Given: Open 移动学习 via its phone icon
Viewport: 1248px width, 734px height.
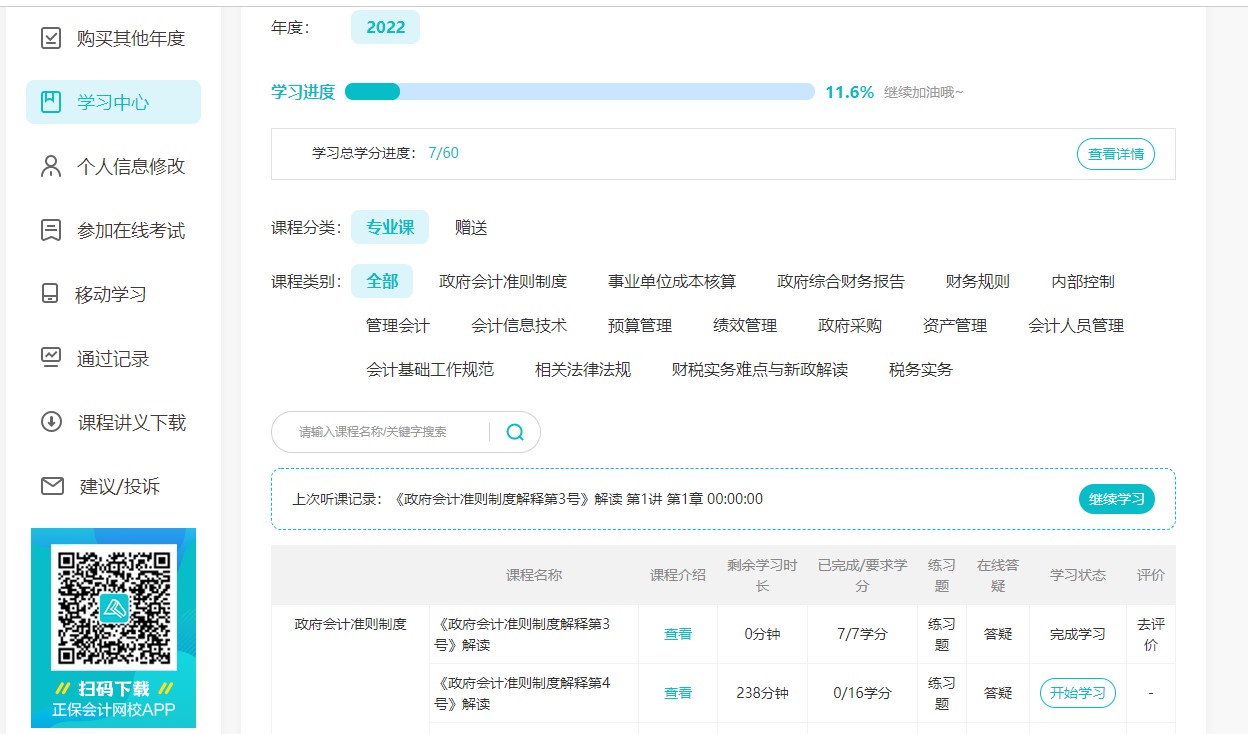Looking at the screenshot, I should 52,294.
